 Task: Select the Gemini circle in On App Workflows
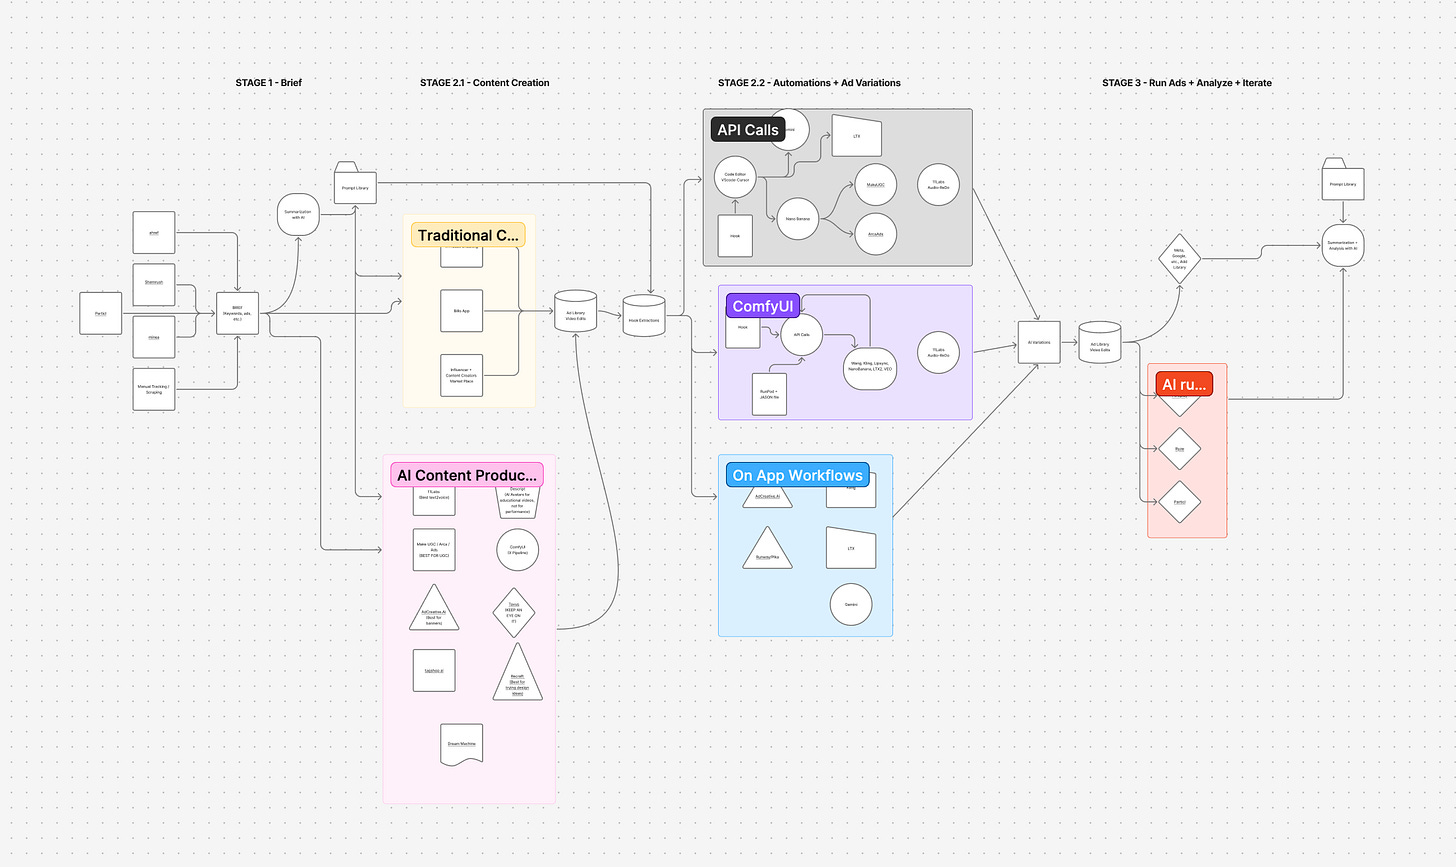(x=850, y=604)
